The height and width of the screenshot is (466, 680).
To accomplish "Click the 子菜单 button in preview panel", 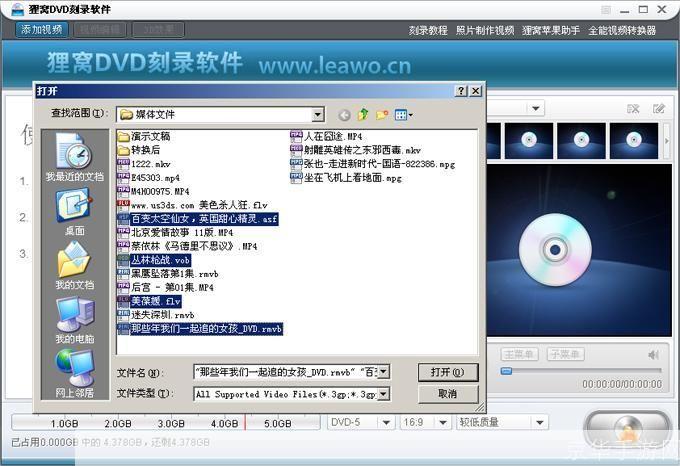I will [x=565, y=354].
